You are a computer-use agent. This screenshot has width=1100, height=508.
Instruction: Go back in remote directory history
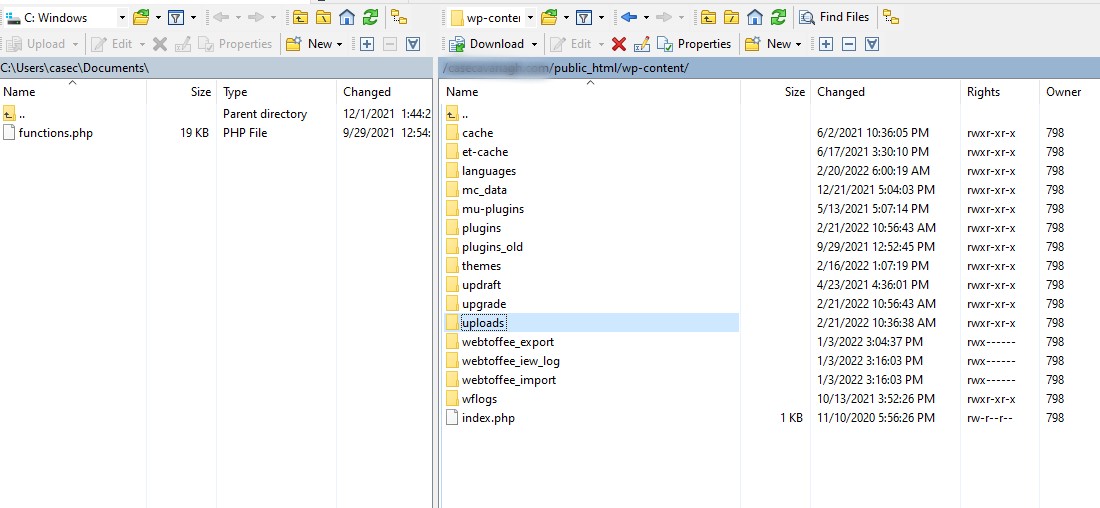[x=629, y=17]
